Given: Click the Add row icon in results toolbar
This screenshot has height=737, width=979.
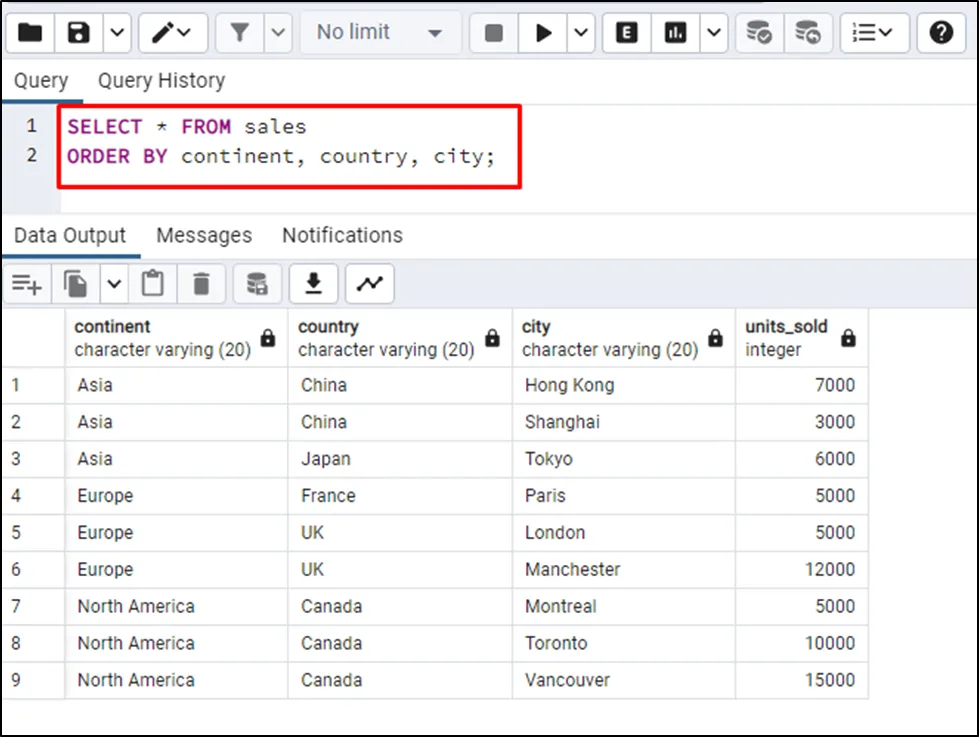Looking at the screenshot, I should click(27, 285).
